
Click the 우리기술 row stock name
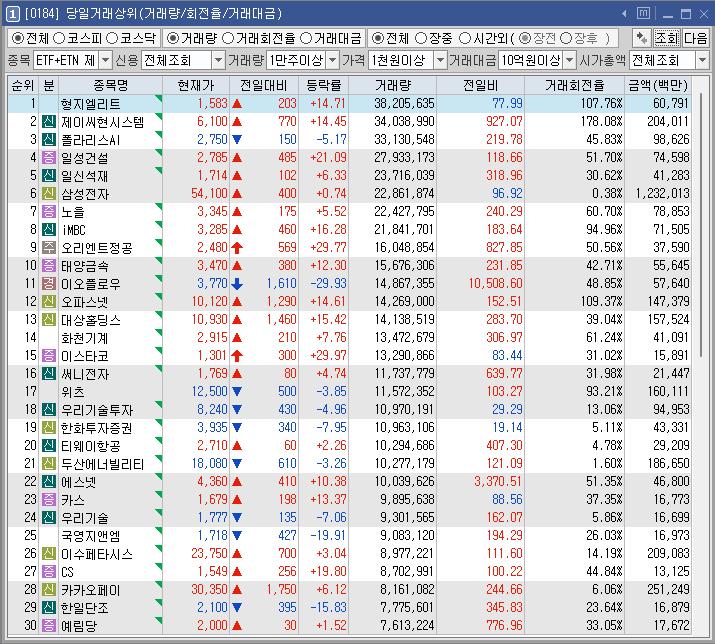coord(85,518)
